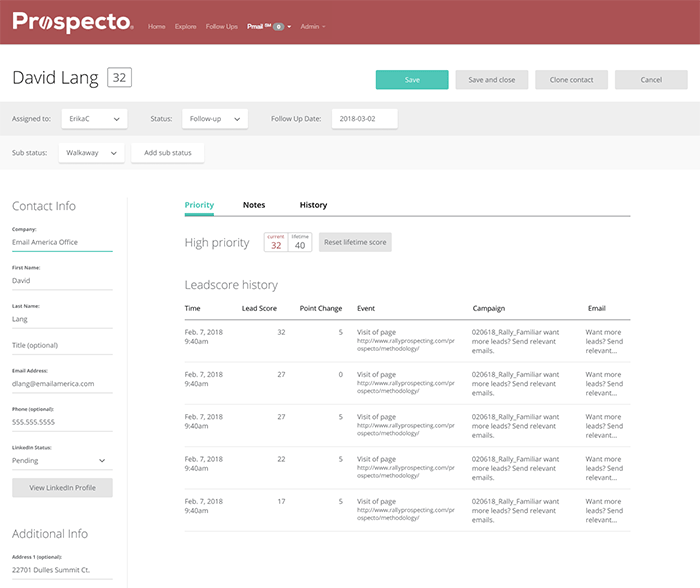The image size is (700, 588).
Task: Click the current score 32 box
Action: click(x=276, y=242)
